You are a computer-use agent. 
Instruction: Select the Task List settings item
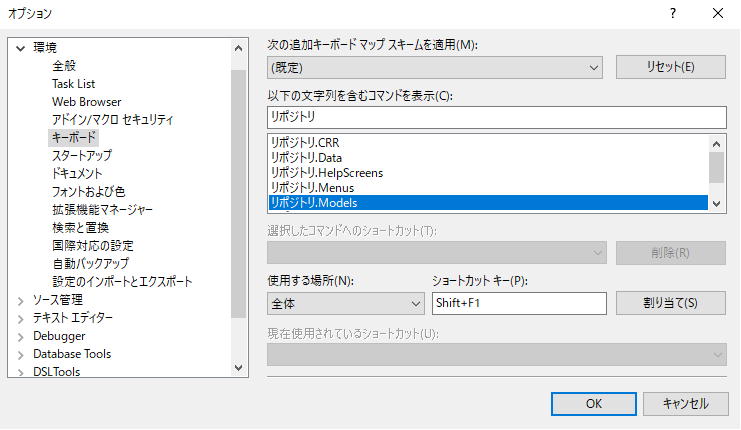click(73, 84)
